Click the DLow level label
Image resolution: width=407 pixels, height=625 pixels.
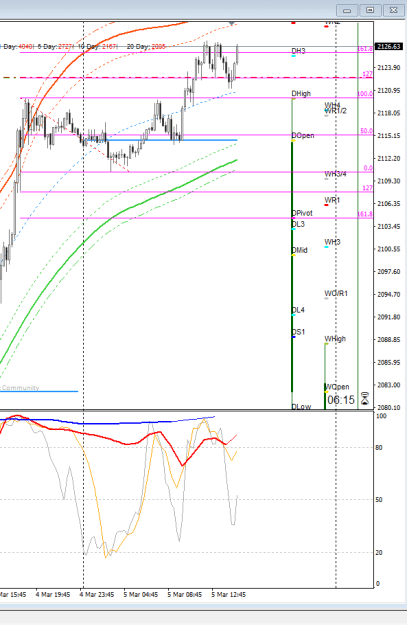(301, 406)
